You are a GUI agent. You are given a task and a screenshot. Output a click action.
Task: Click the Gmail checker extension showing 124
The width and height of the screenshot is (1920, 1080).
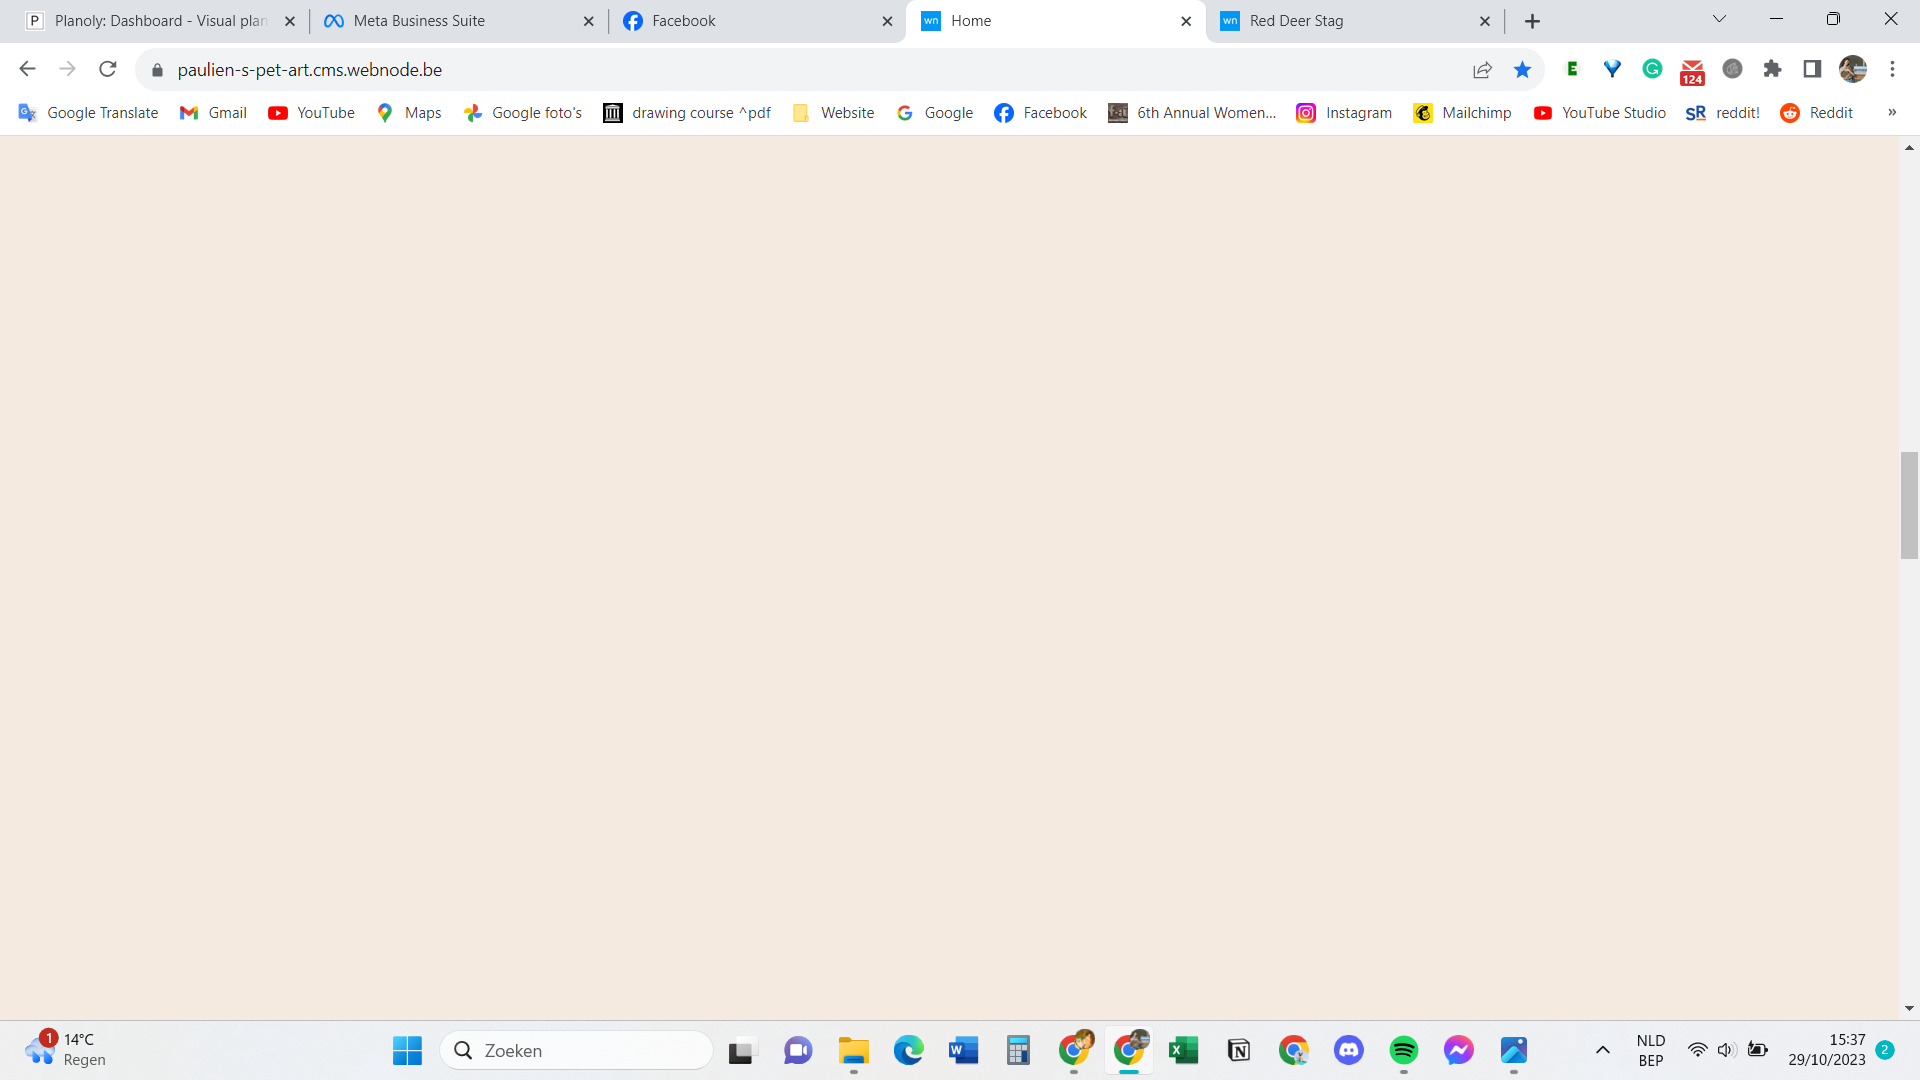1692,71
